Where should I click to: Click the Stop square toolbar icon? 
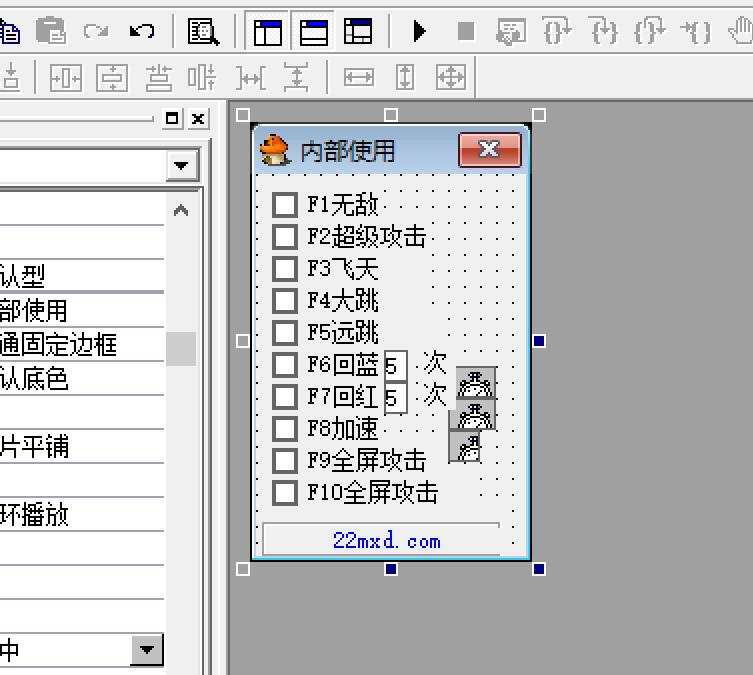pyautogui.click(x=466, y=31)
